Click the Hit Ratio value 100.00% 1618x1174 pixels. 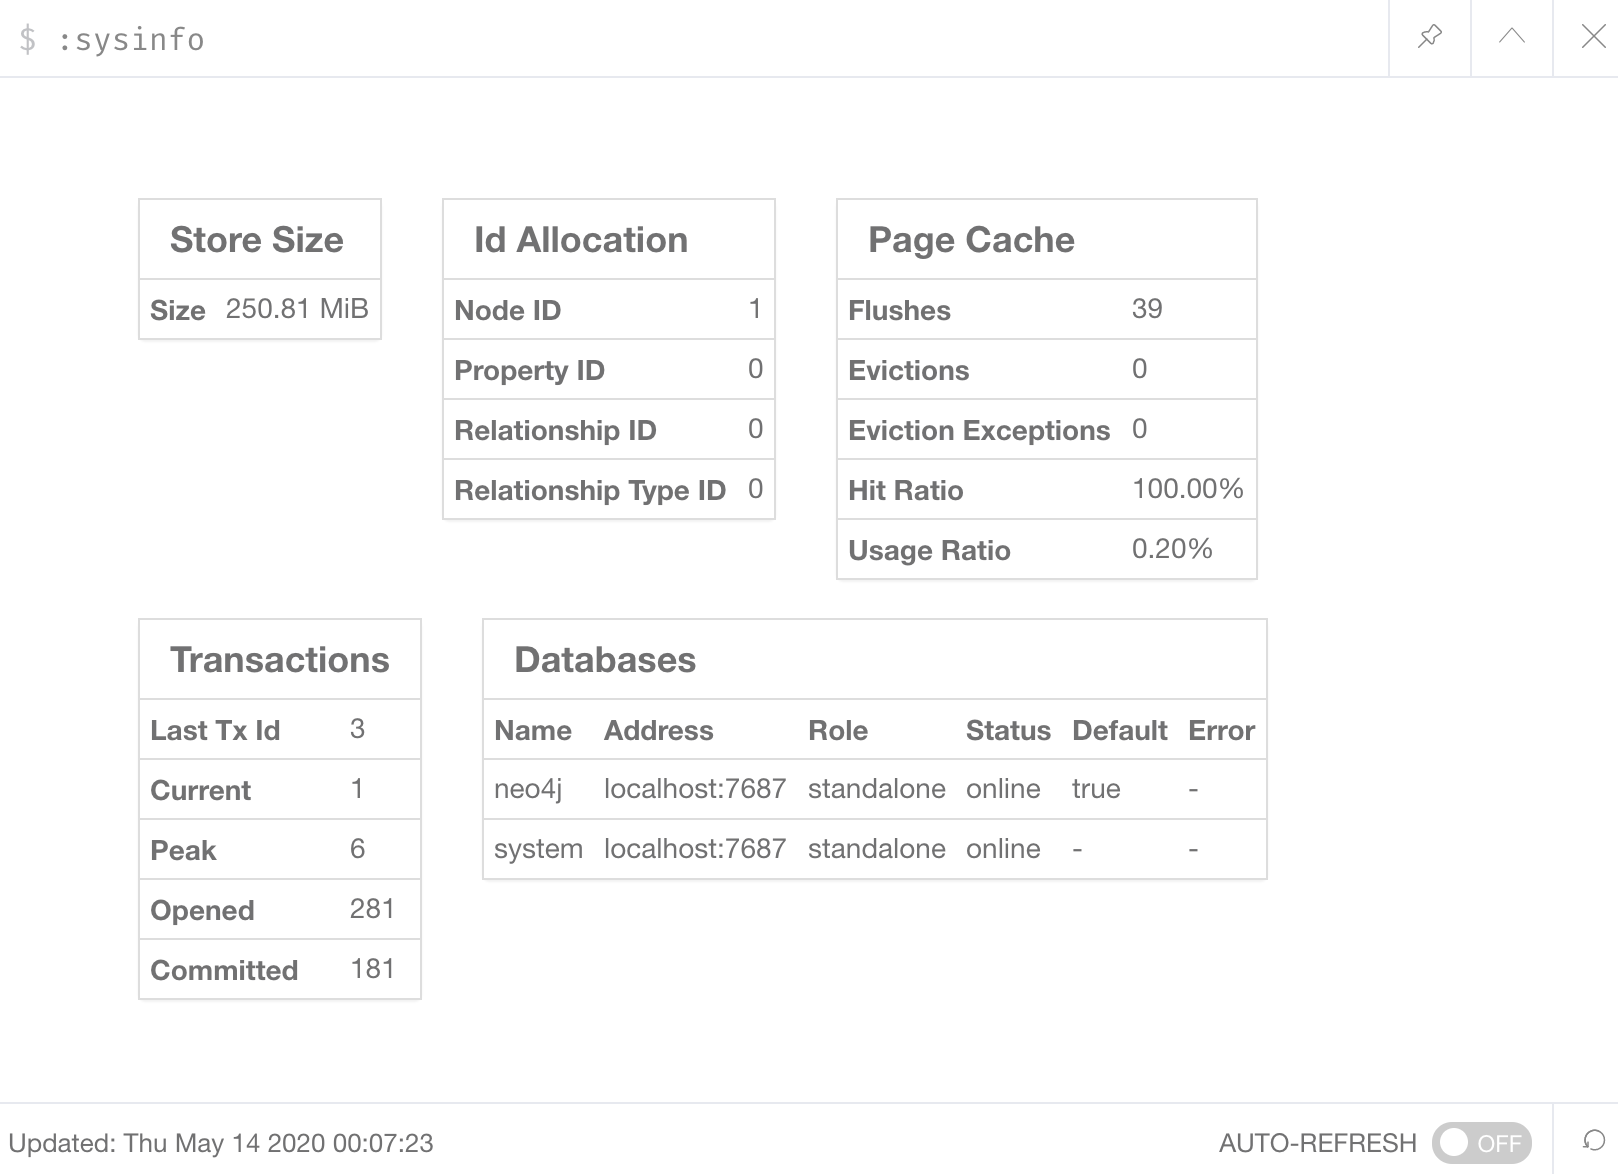pos(1187,489)
